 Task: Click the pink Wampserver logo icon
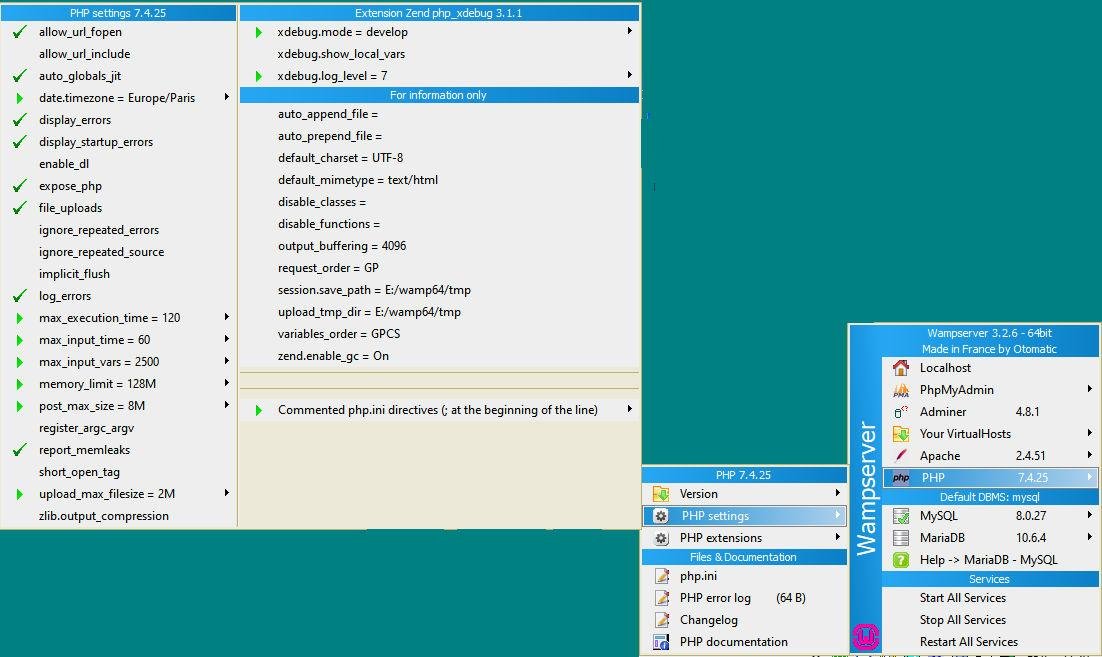point(866,636)
